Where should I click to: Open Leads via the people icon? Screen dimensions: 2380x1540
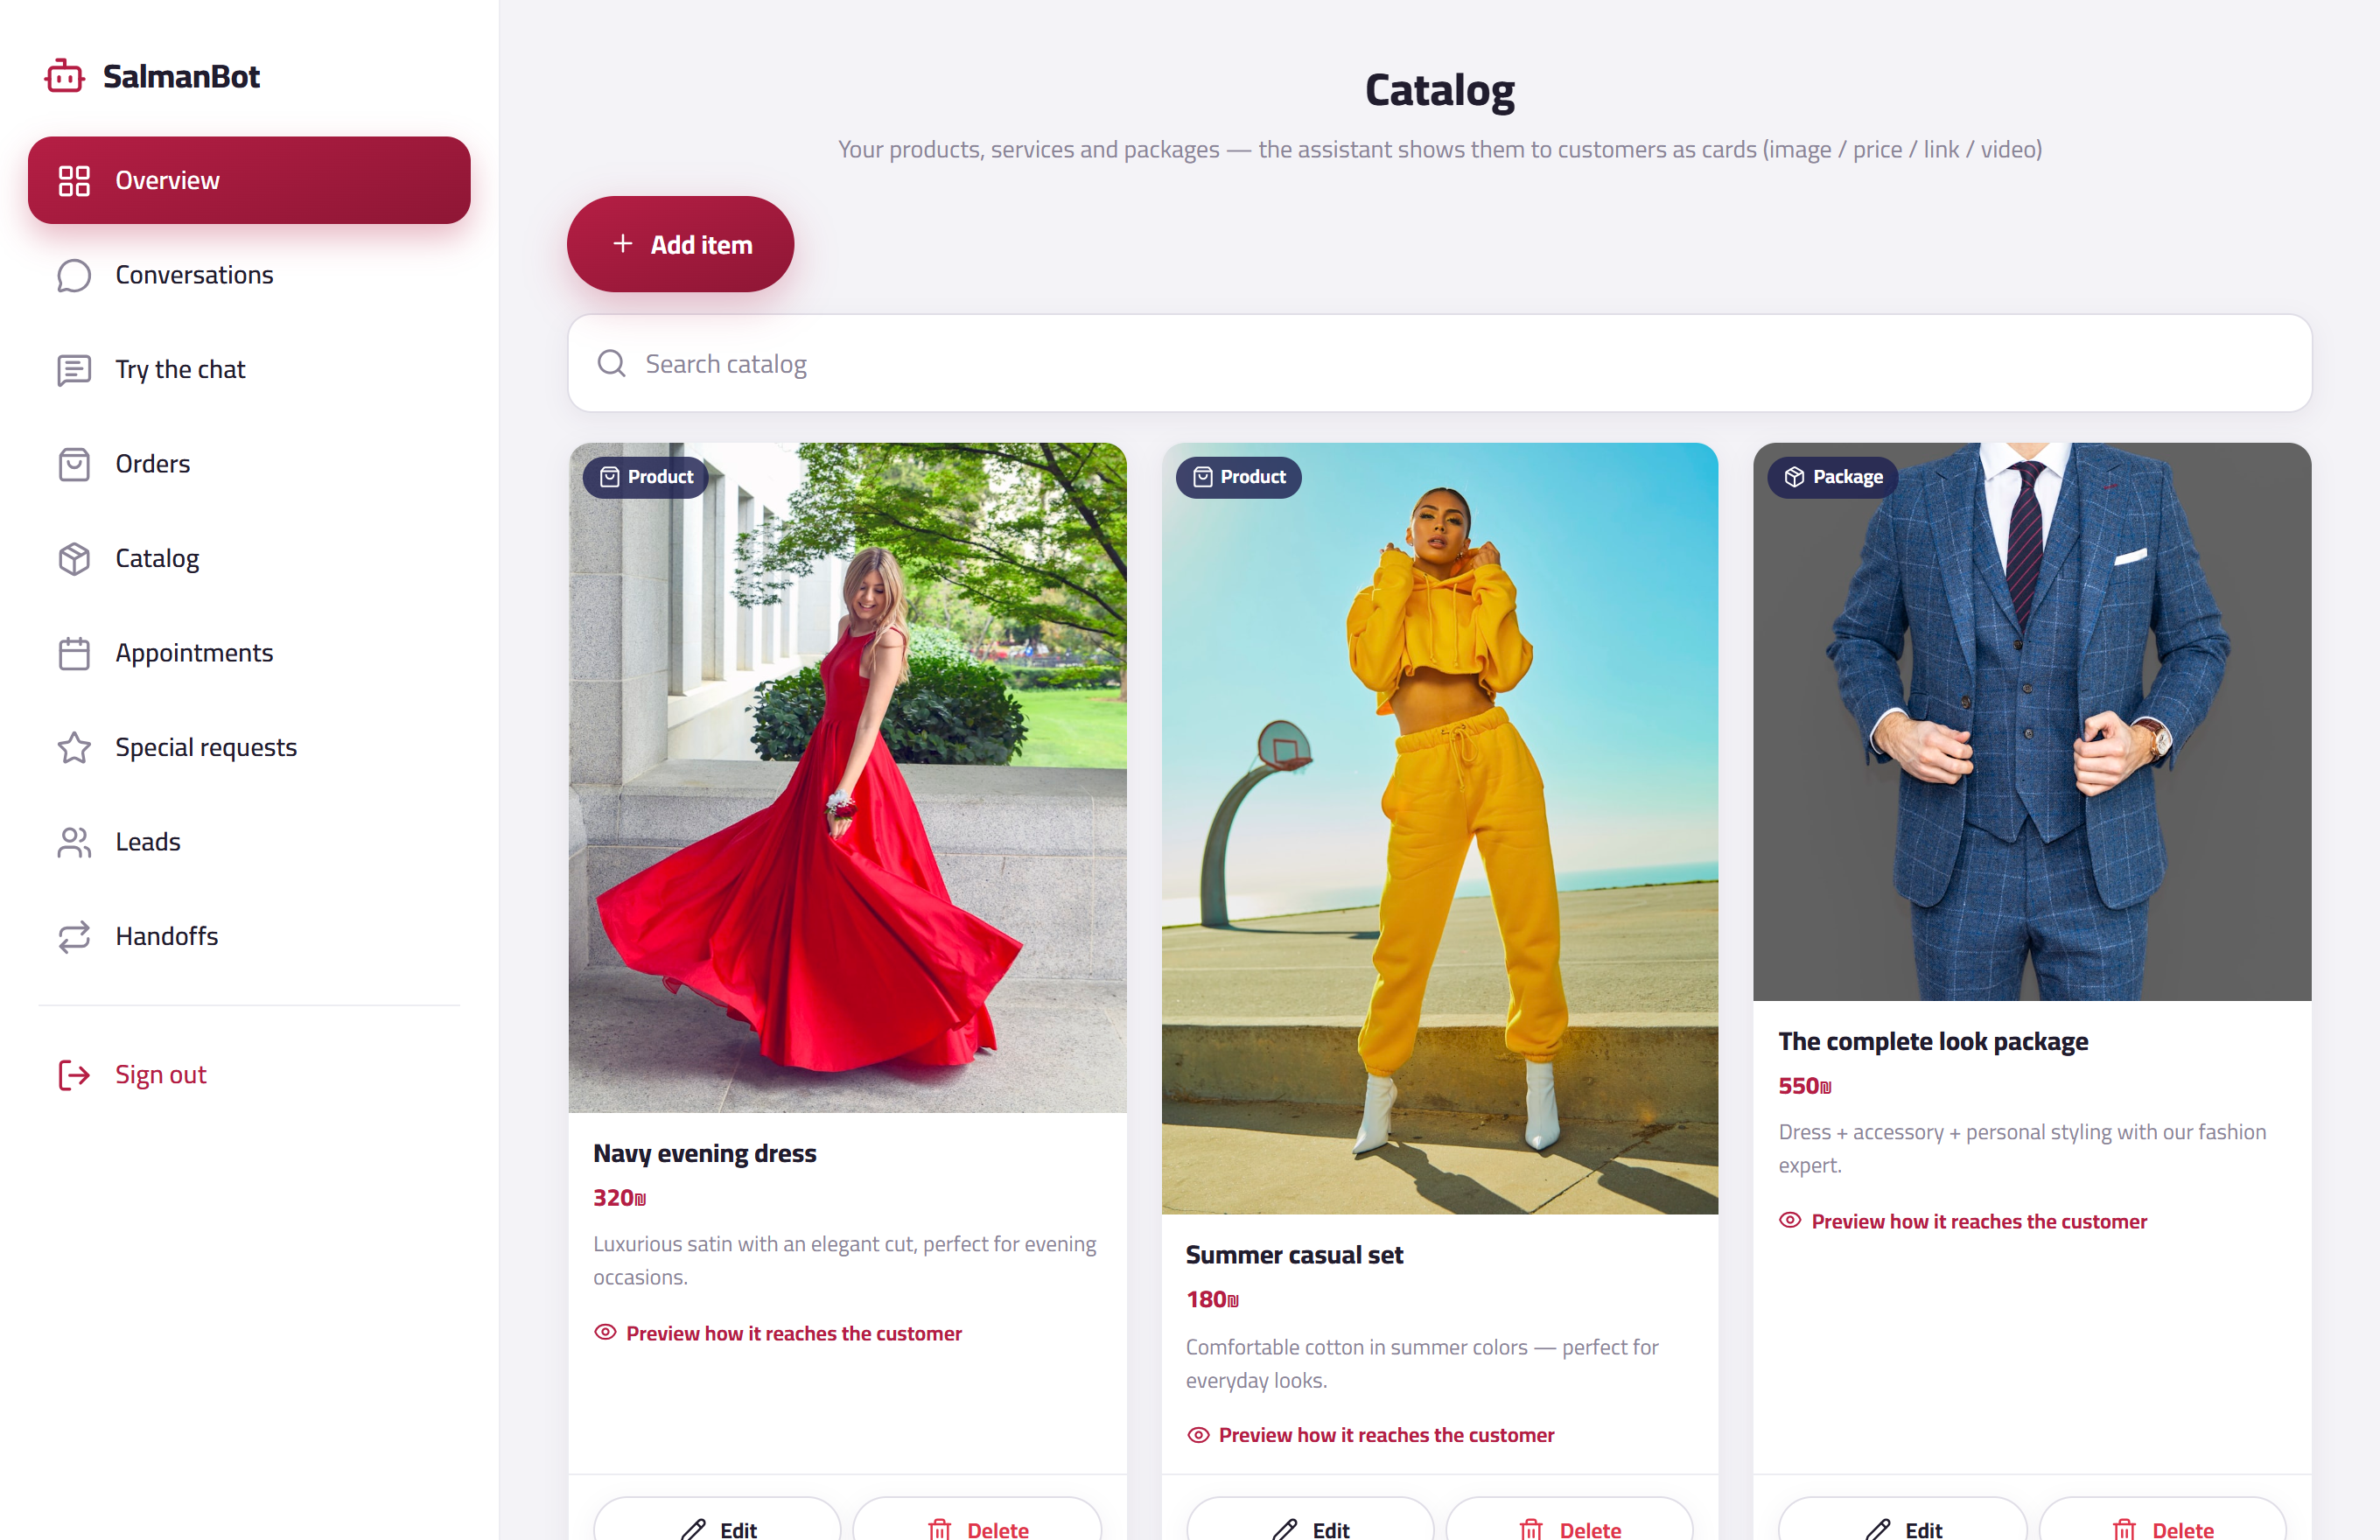pos(74,842)
